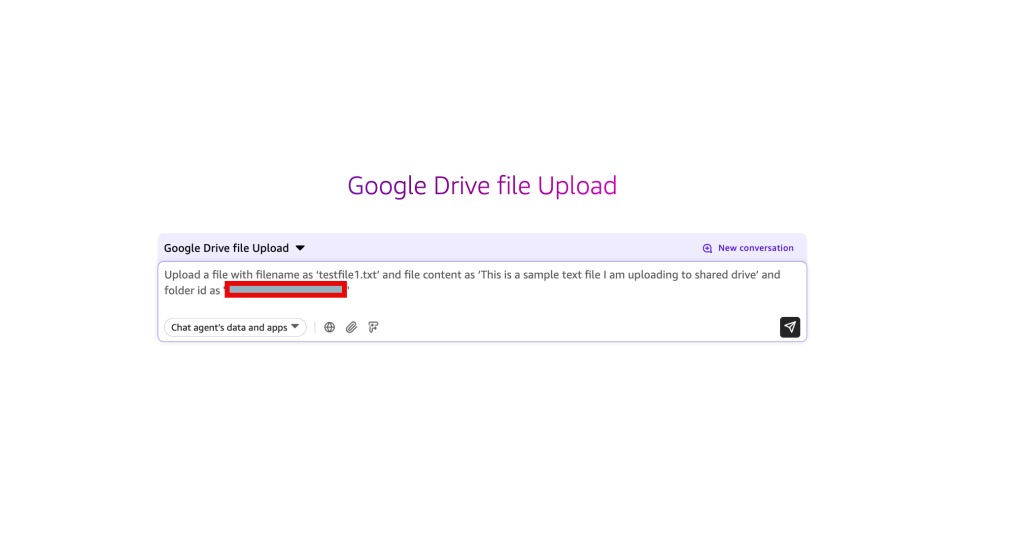Click the New conversation magnifier-plus icon
This screenshot has height=554, width=1024.
click(x=707, y=248)
